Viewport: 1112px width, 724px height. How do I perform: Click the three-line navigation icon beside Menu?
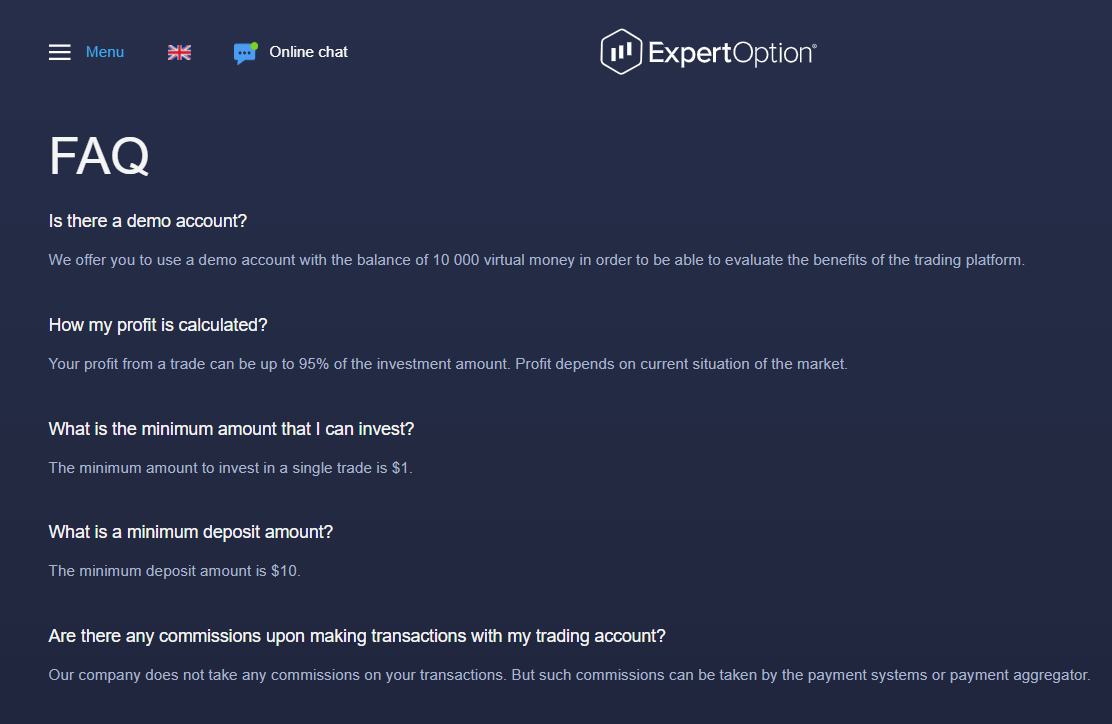click(59, 51)
